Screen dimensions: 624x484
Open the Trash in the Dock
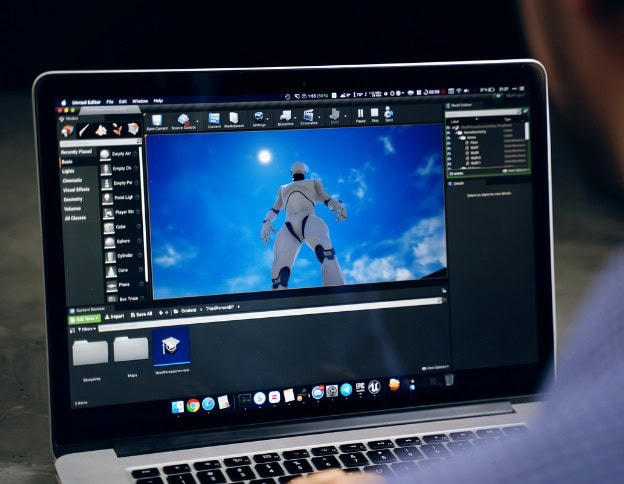pyautogui.click(x=449, y=379)
